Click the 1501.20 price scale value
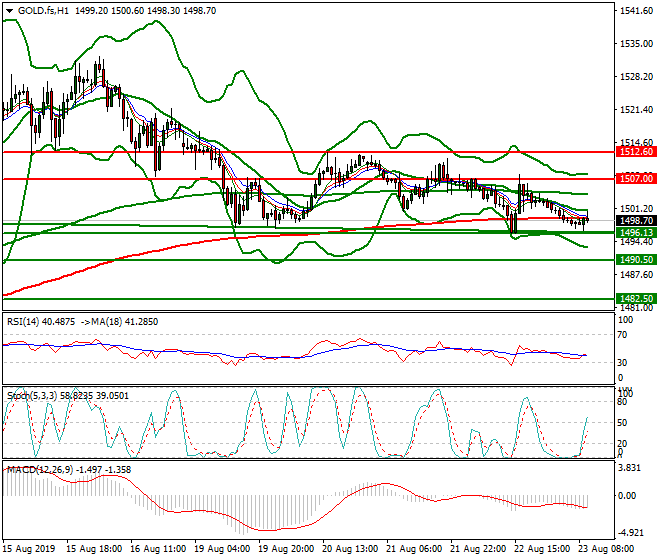Viewport: 660px width, 560px height. tap(637, 208)
